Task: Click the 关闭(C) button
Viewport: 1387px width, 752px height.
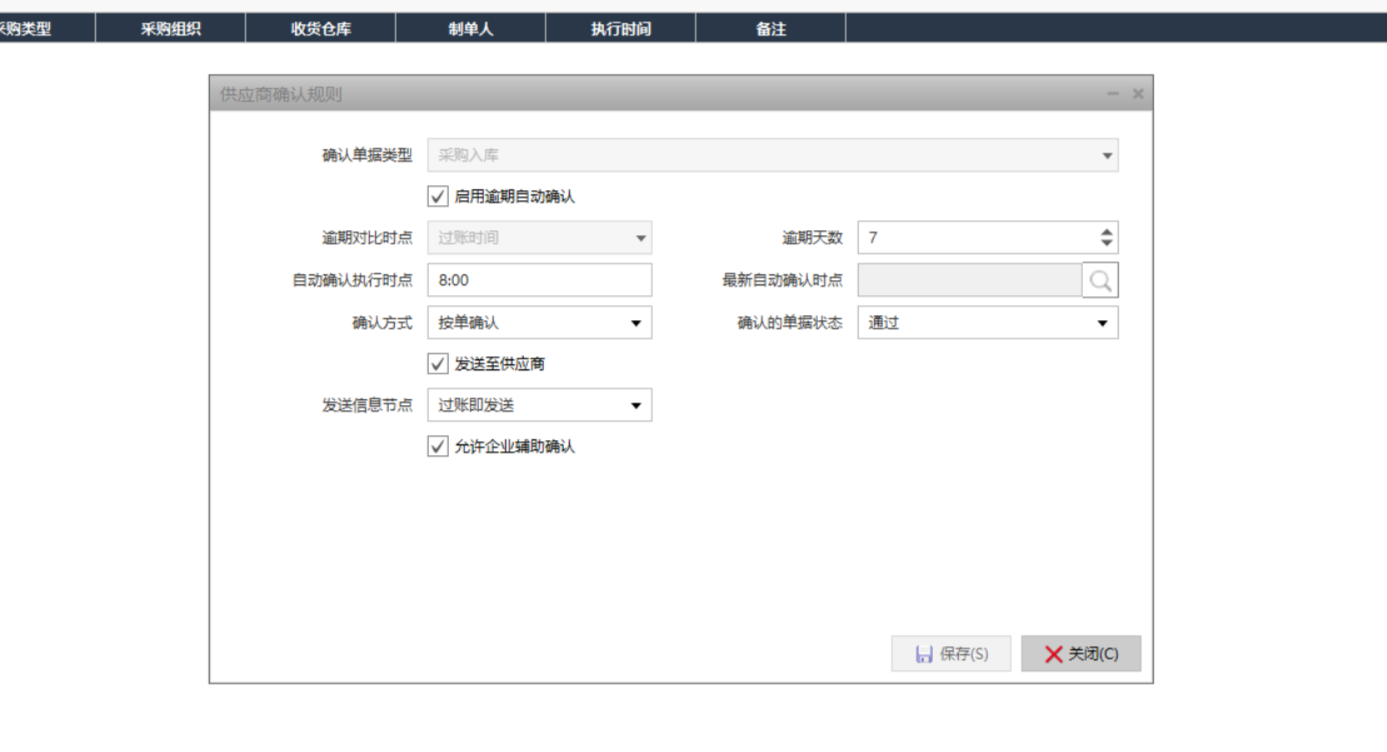Action: point(1081,654)
